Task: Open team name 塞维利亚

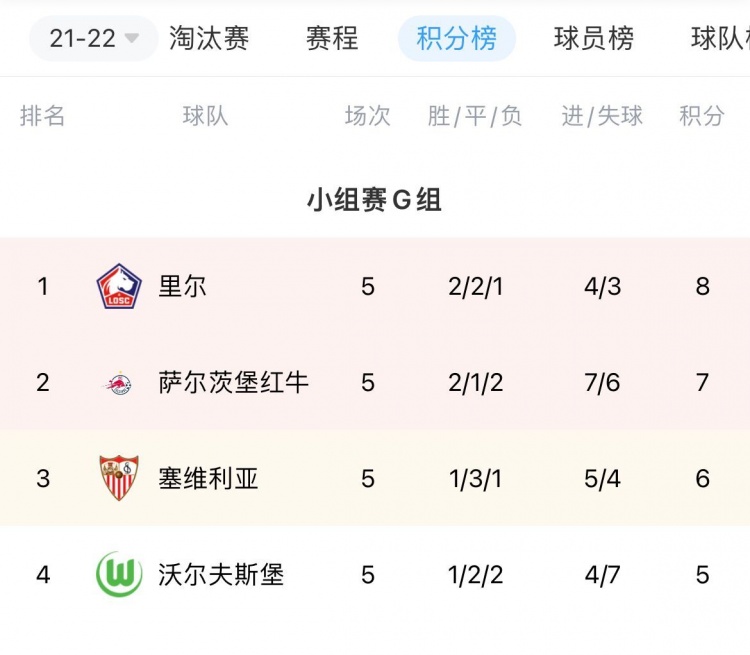Action: [208, 478]
